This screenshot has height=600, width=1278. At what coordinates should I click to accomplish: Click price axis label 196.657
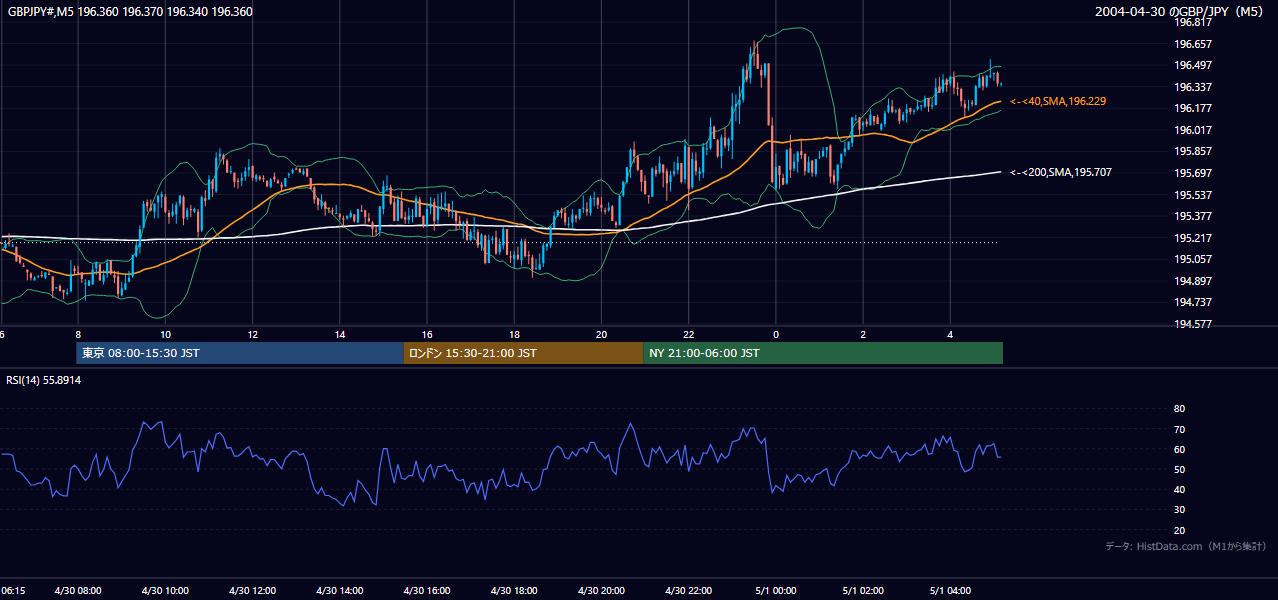pos(1194,44)
